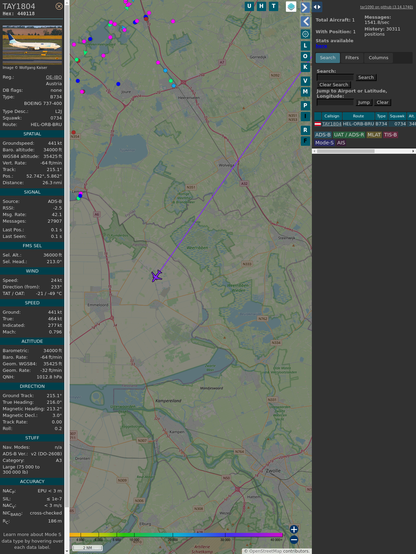Image resolution: width=416 pixels, height=554 pixels.
Task: Sort table by Type column
Action: 381,116
